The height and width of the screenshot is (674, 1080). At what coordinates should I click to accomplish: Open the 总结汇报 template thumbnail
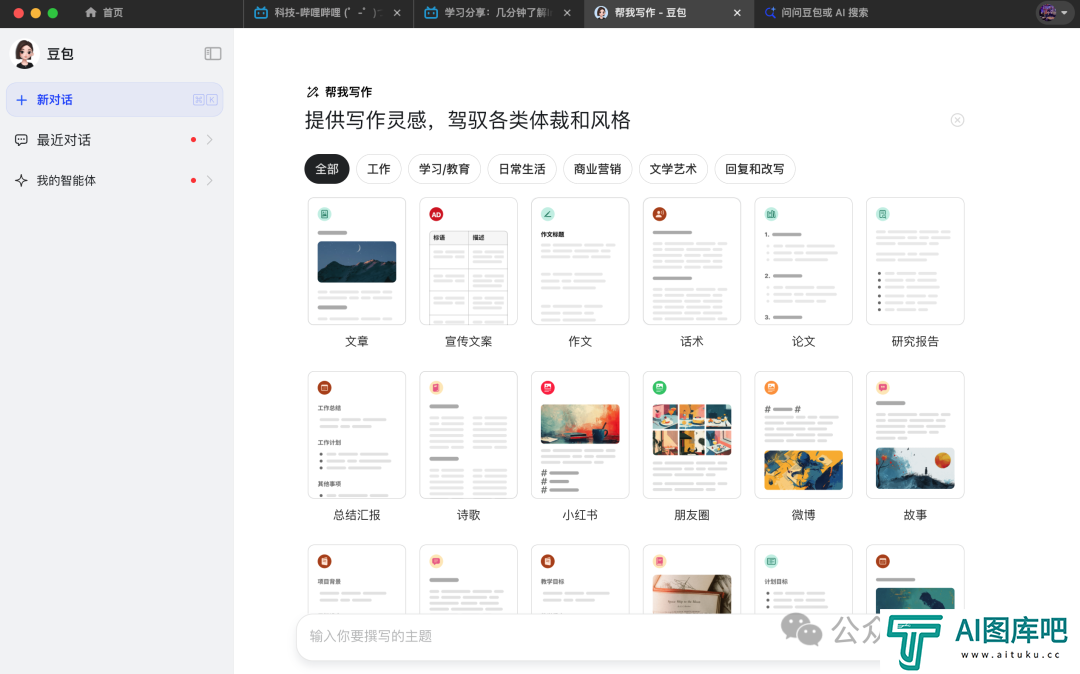[x=357, y=434]
